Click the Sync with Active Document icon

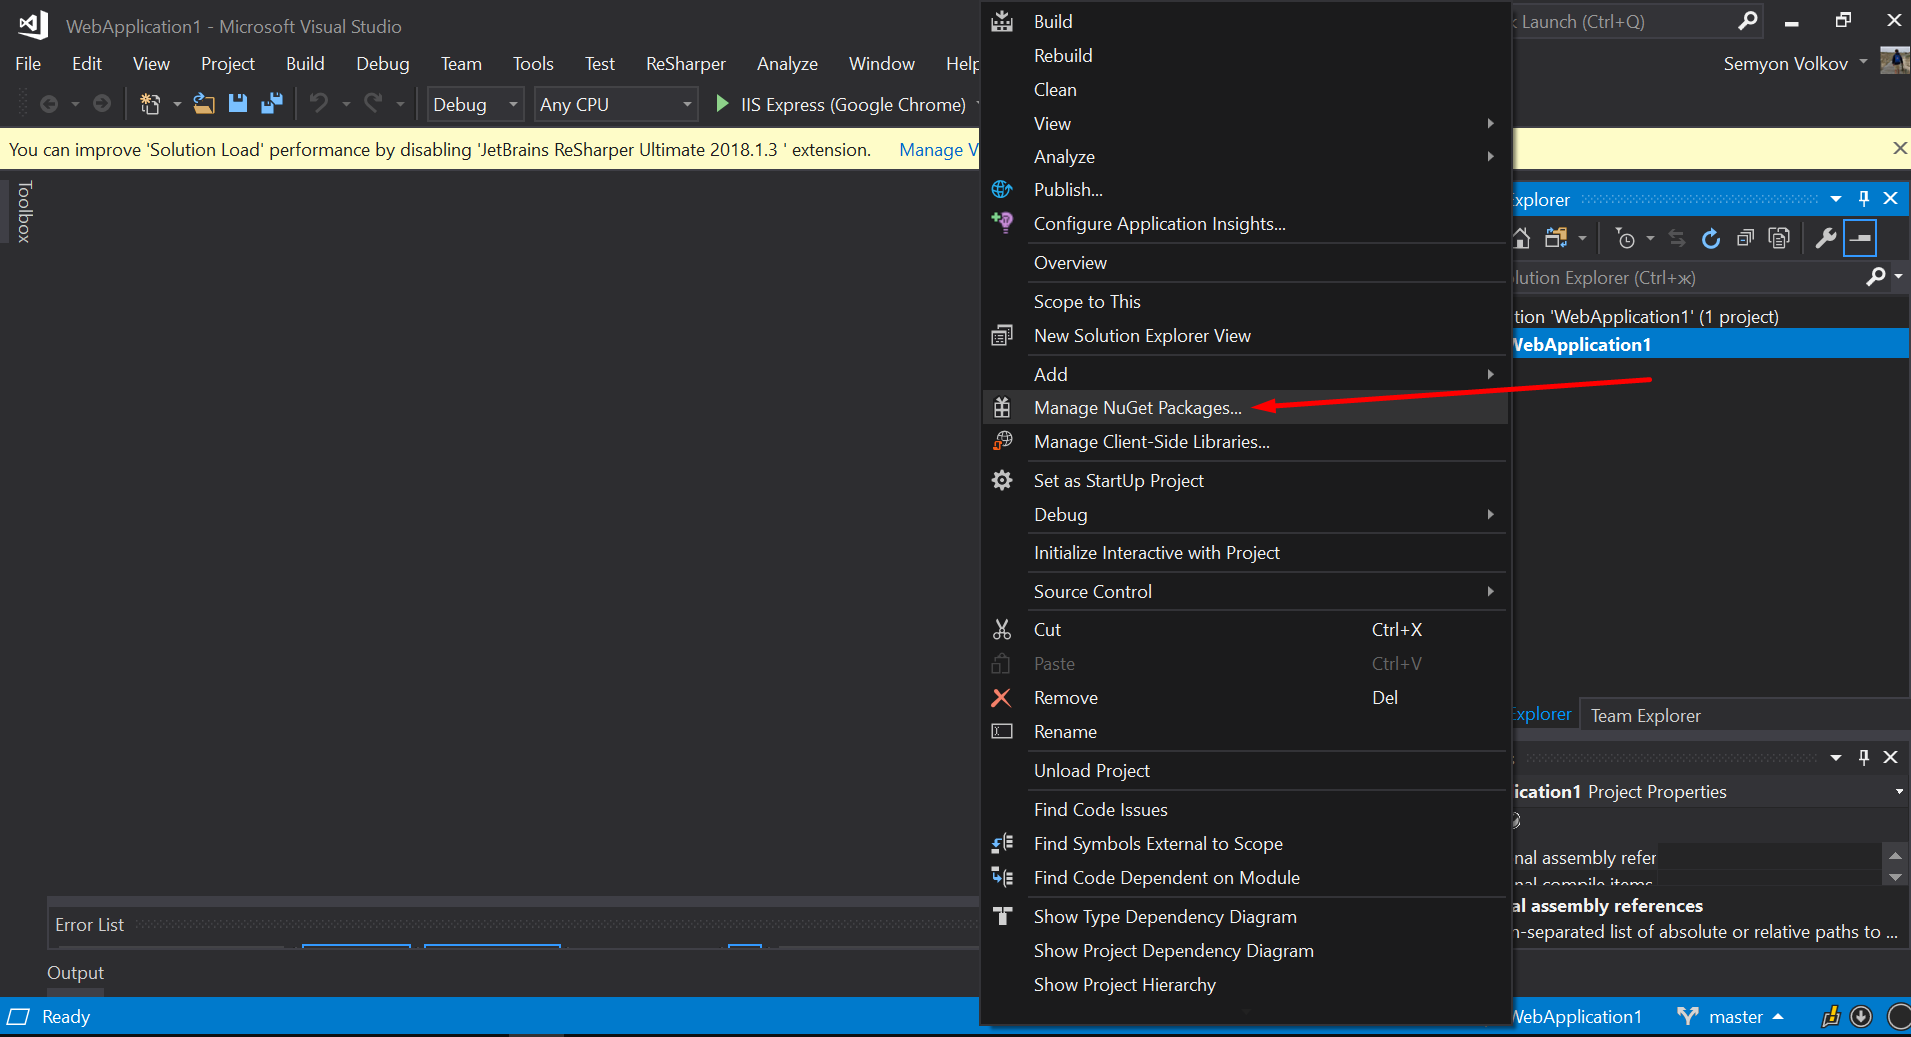1677,238
